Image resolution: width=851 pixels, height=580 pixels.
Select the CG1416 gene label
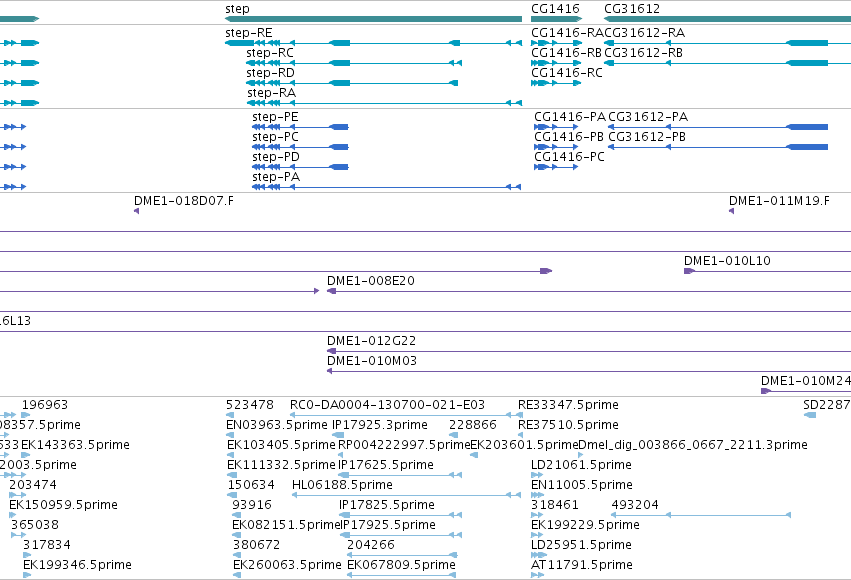pos(555,9)
